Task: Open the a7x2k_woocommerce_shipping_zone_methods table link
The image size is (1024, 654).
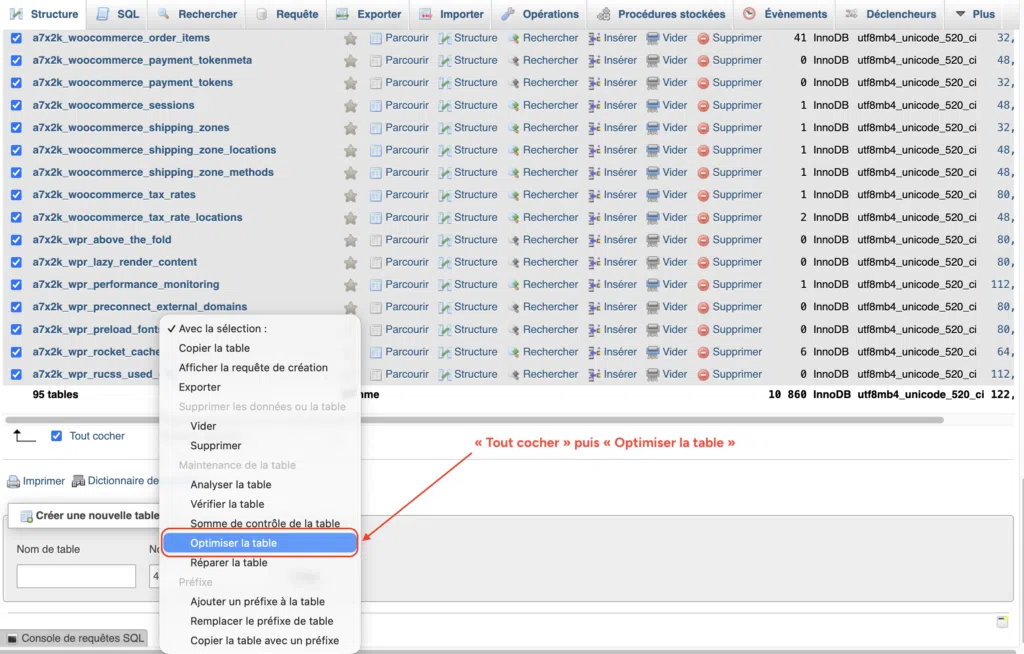Action: [153, 172]
